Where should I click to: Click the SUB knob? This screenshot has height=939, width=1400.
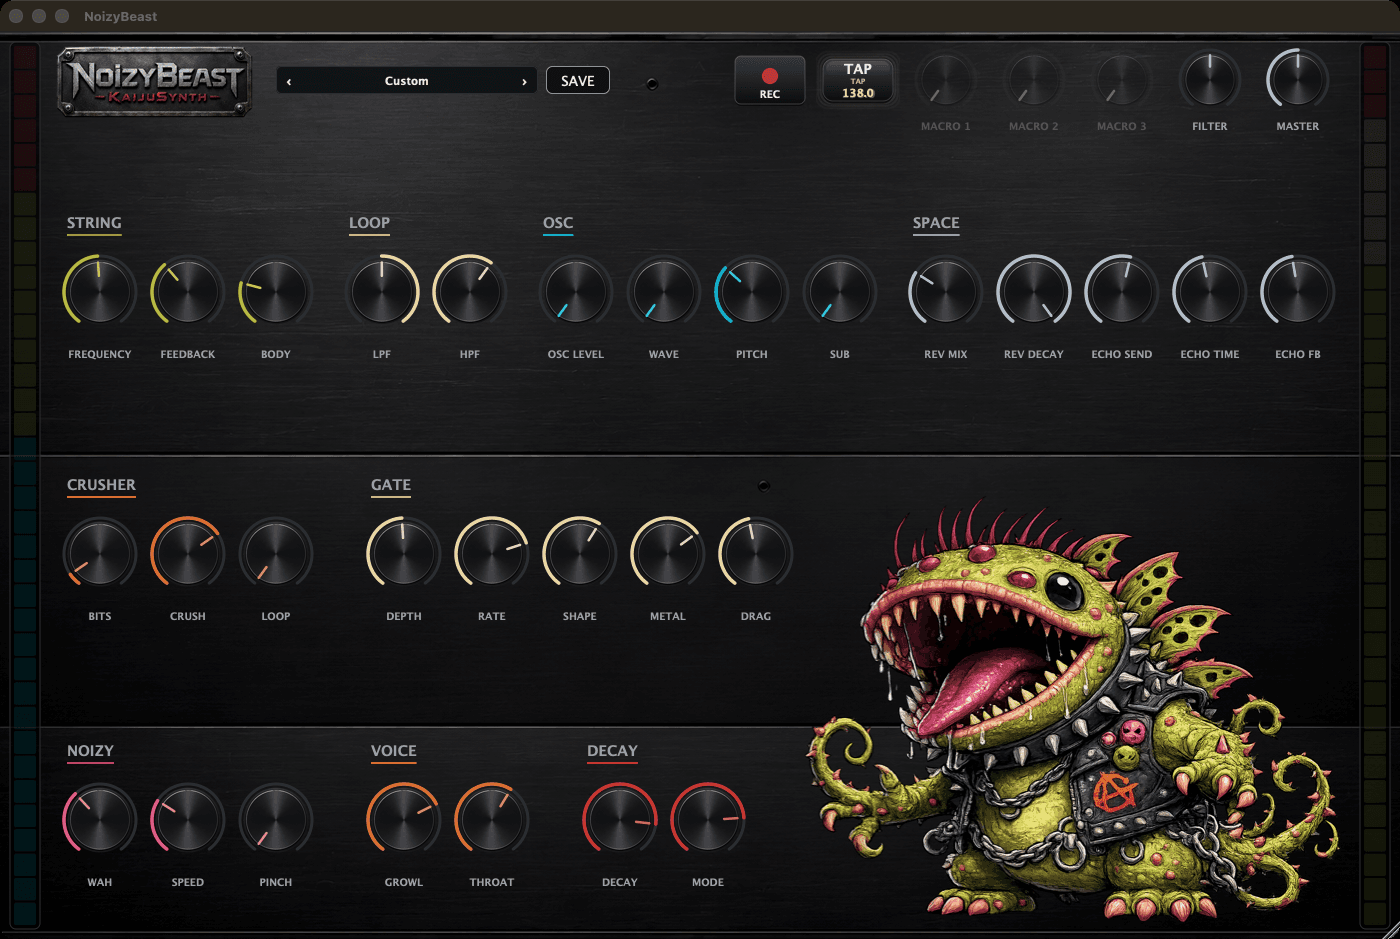click(840, 292)
